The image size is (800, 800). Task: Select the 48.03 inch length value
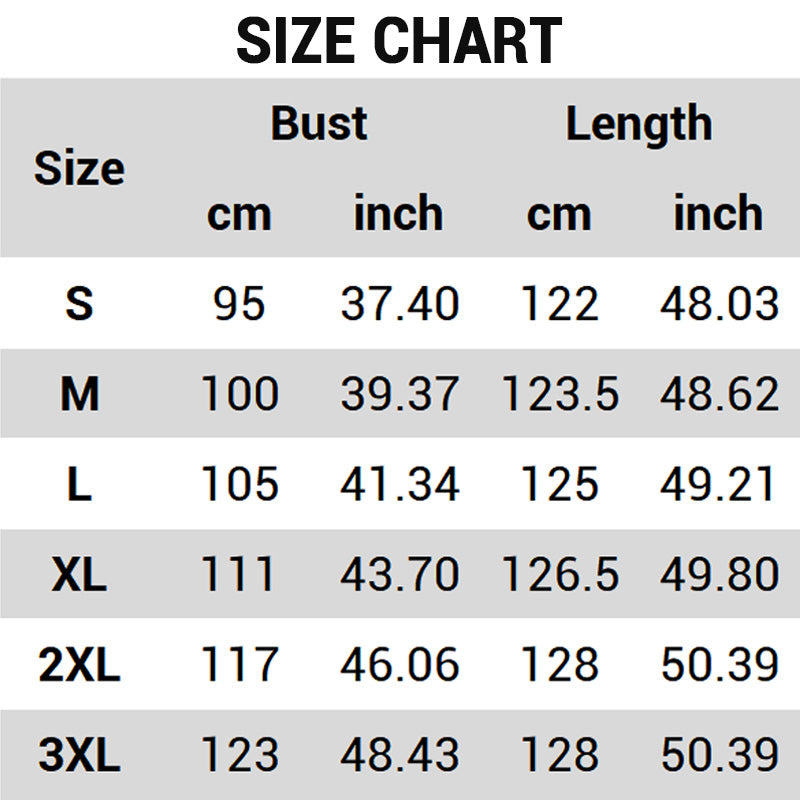click(x=718, y=304)
